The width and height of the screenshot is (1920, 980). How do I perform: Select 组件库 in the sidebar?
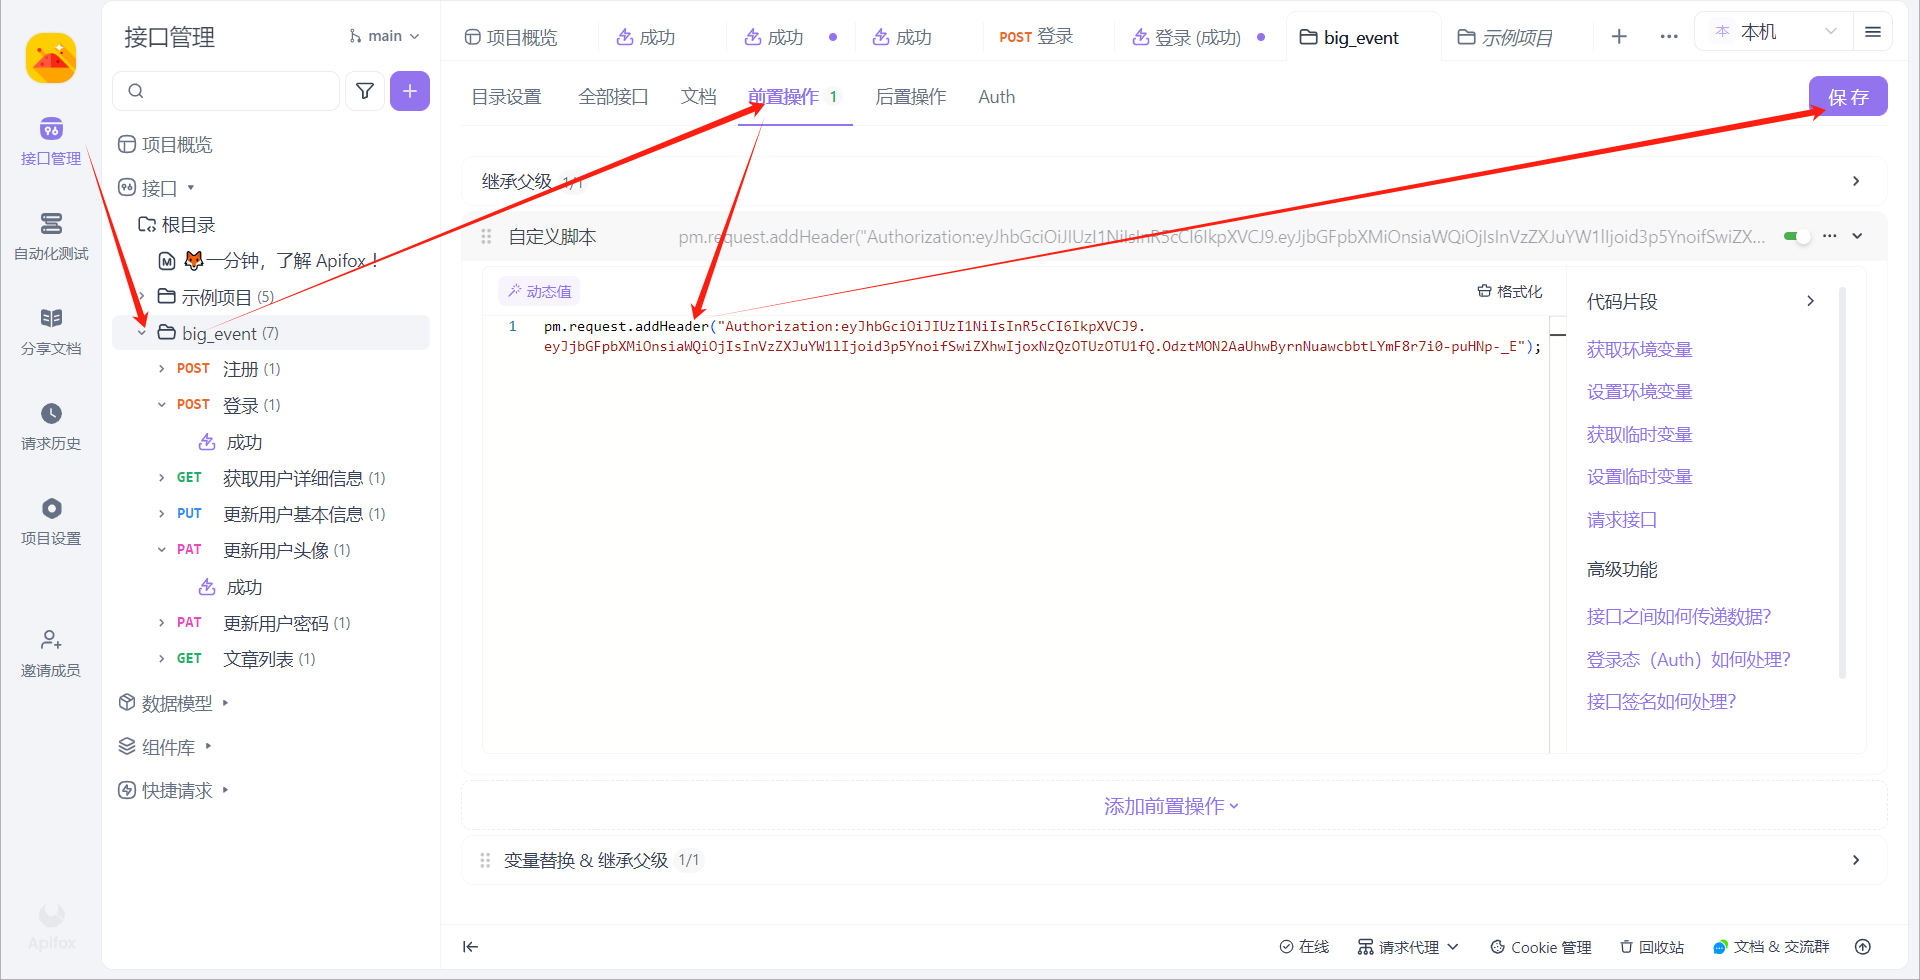[166, 746]
